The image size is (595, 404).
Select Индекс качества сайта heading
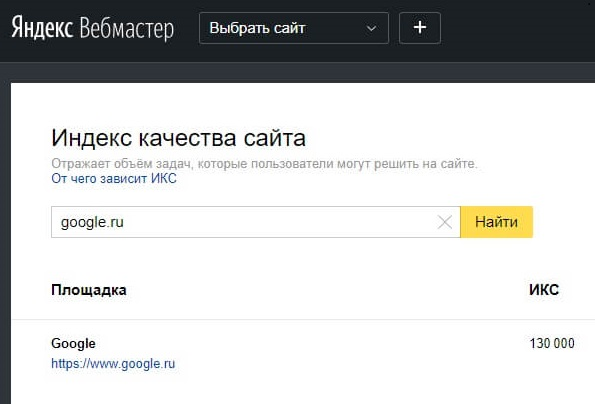coord(178,138)
